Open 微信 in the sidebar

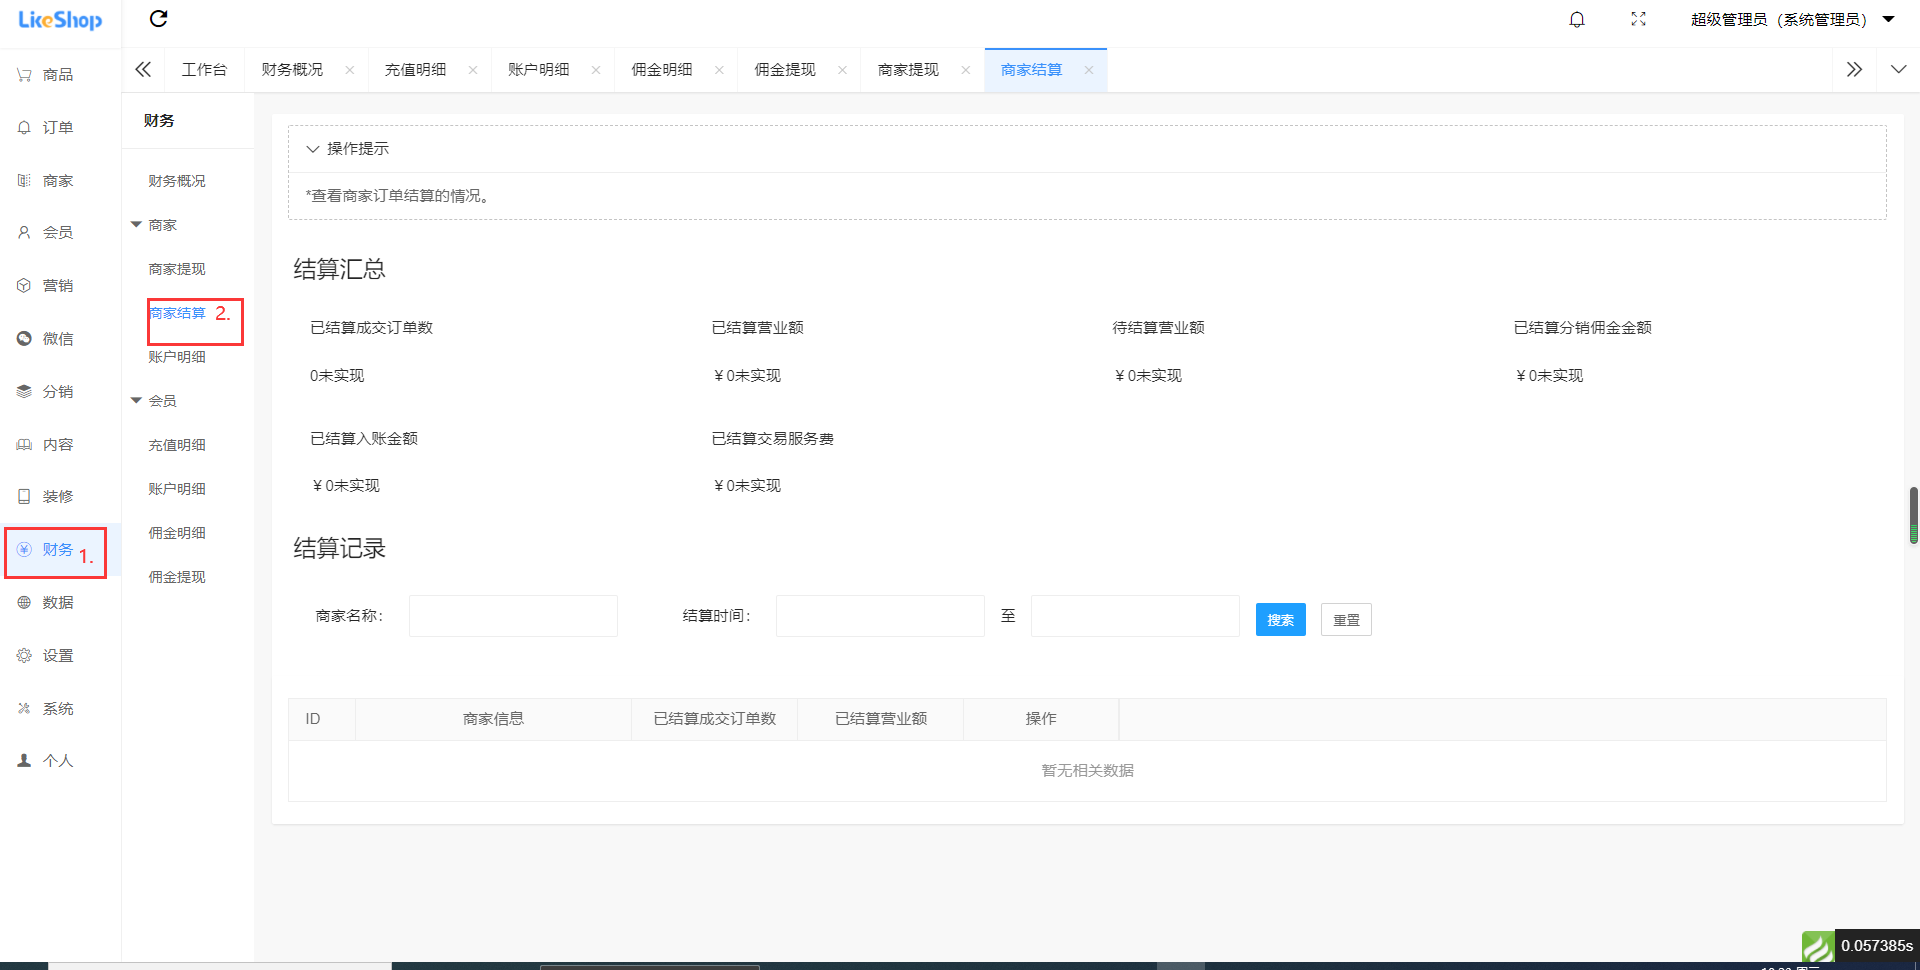click(58, 339)
